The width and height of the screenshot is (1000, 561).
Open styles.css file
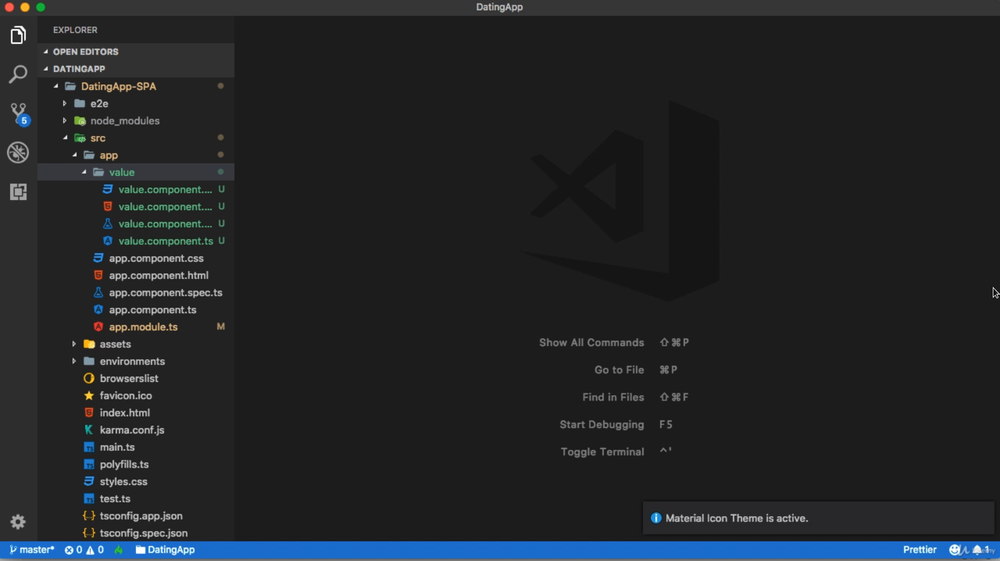(x=123, y=482)
